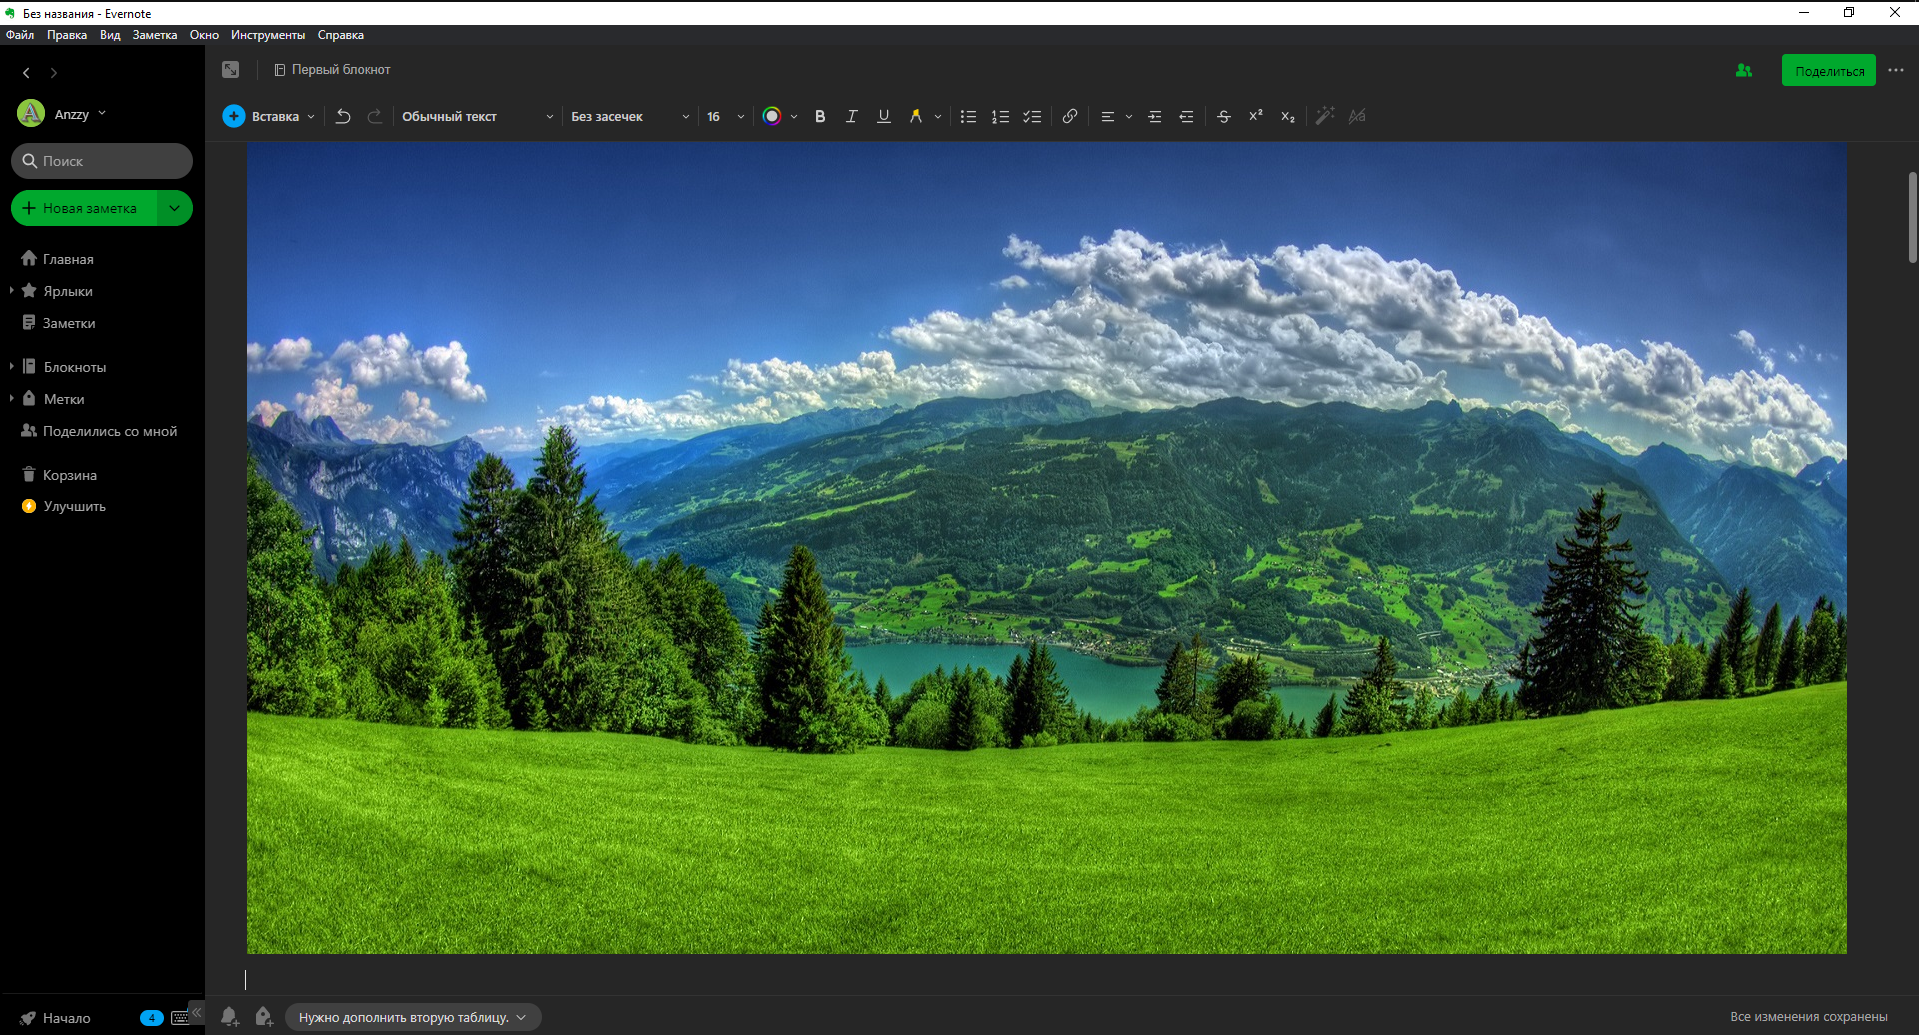
Task: Add a tag with the tag icon
Action: pos(263,1016)
